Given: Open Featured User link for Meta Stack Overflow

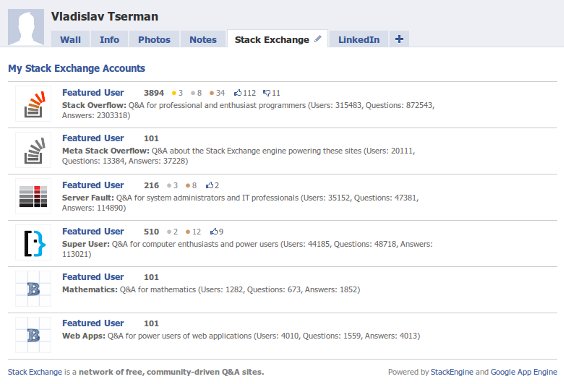Looking at the screenshot, I should click(x=93, y=138).
